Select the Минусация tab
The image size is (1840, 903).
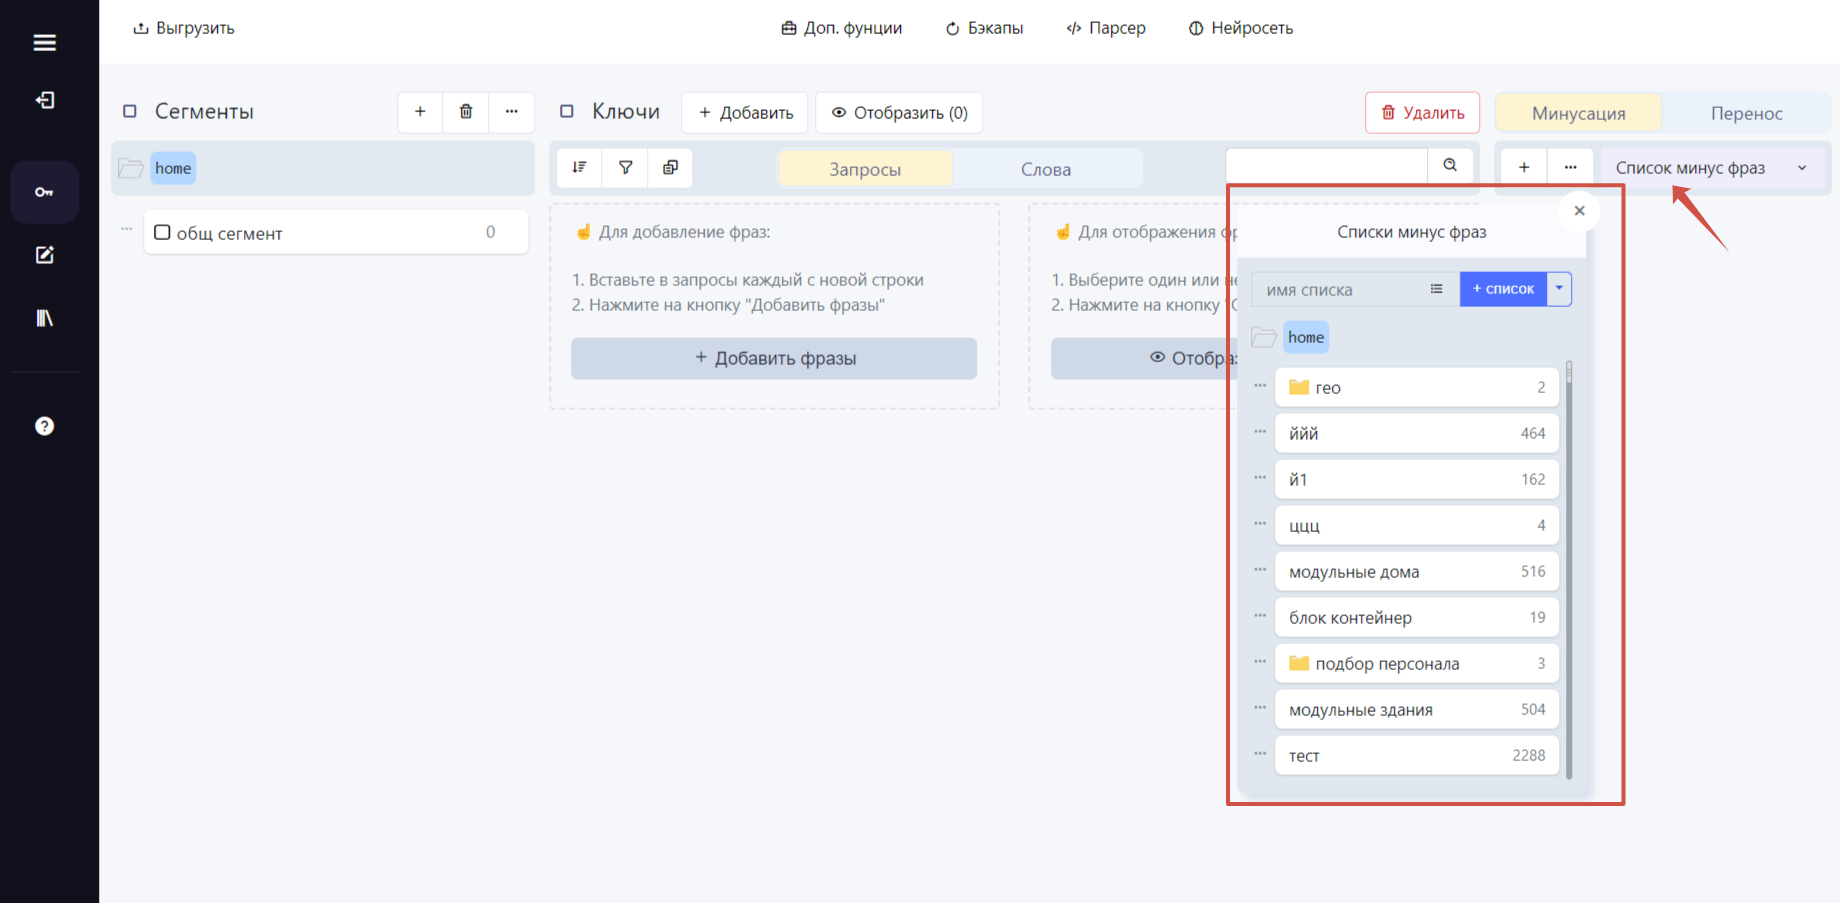tap(1578, 113)
